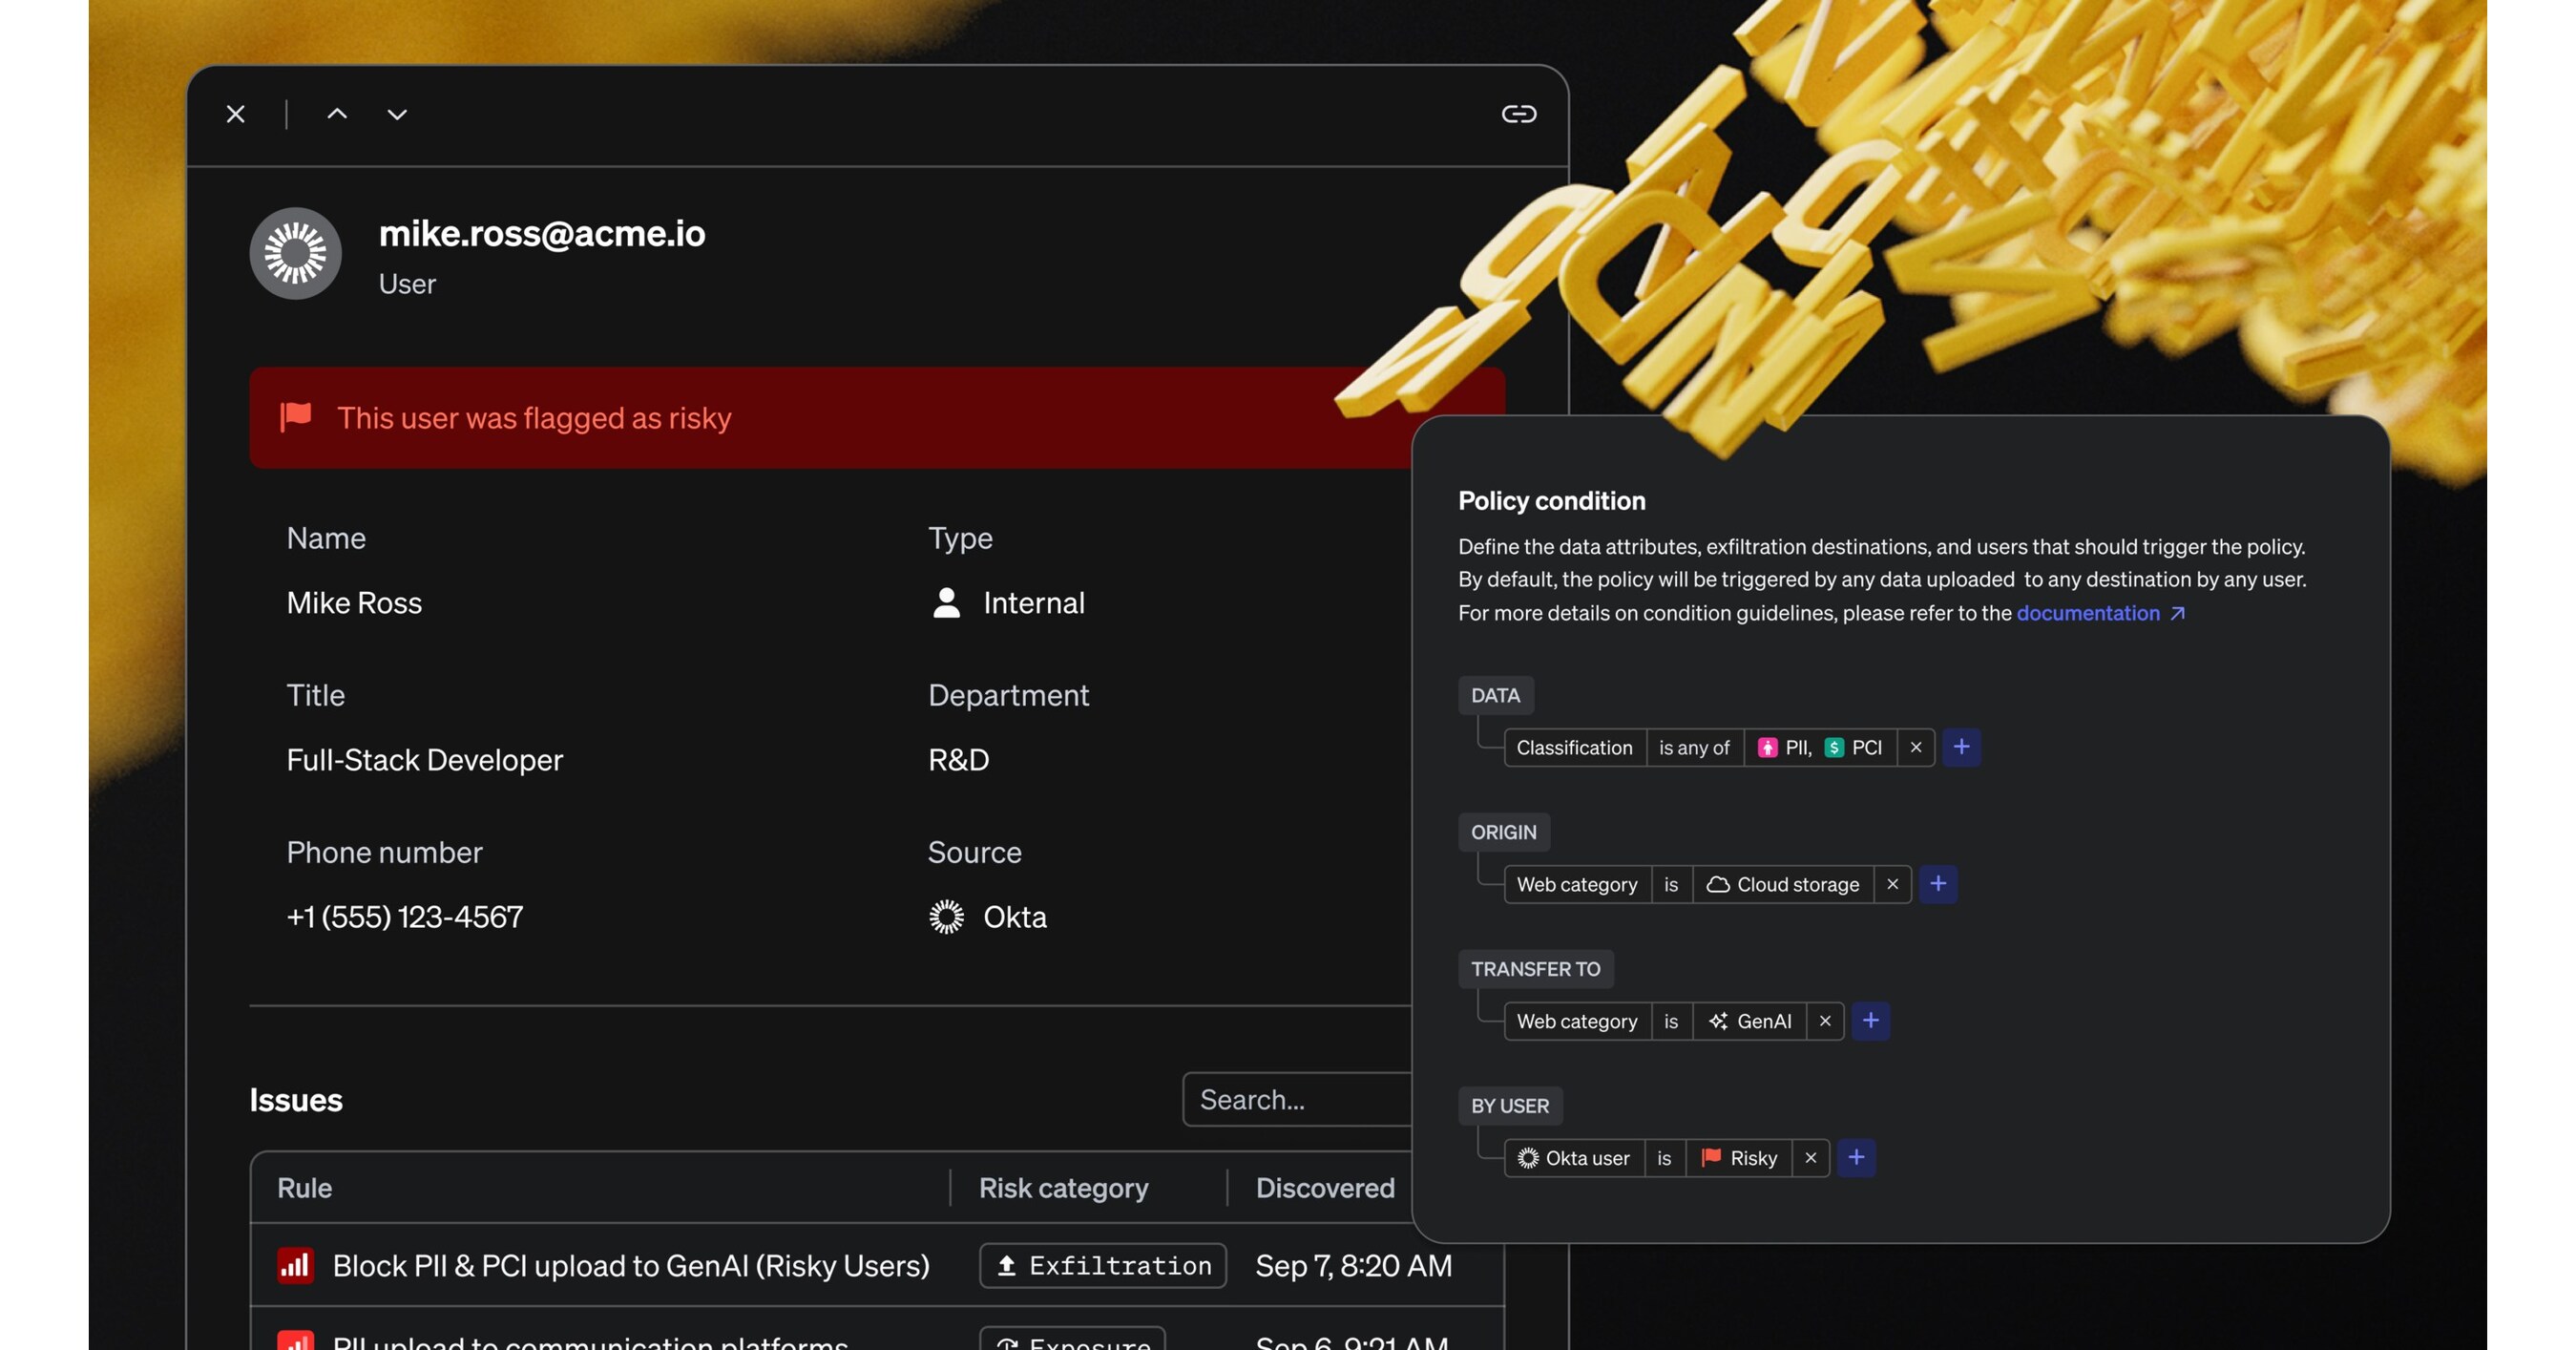The image size is (2576, 1350).
Task: Open Block PII & PCI upload issue row
Action: pos(630,1266)
